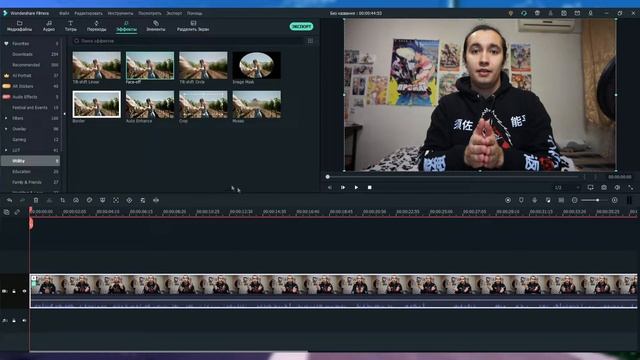Expand the Overlay category arrow

[x=6, y=129]
